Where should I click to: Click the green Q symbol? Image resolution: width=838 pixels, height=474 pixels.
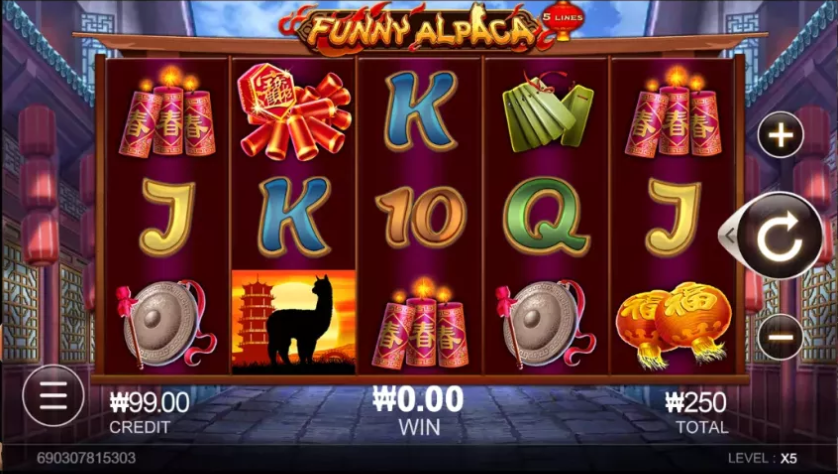tap(546, 217)
